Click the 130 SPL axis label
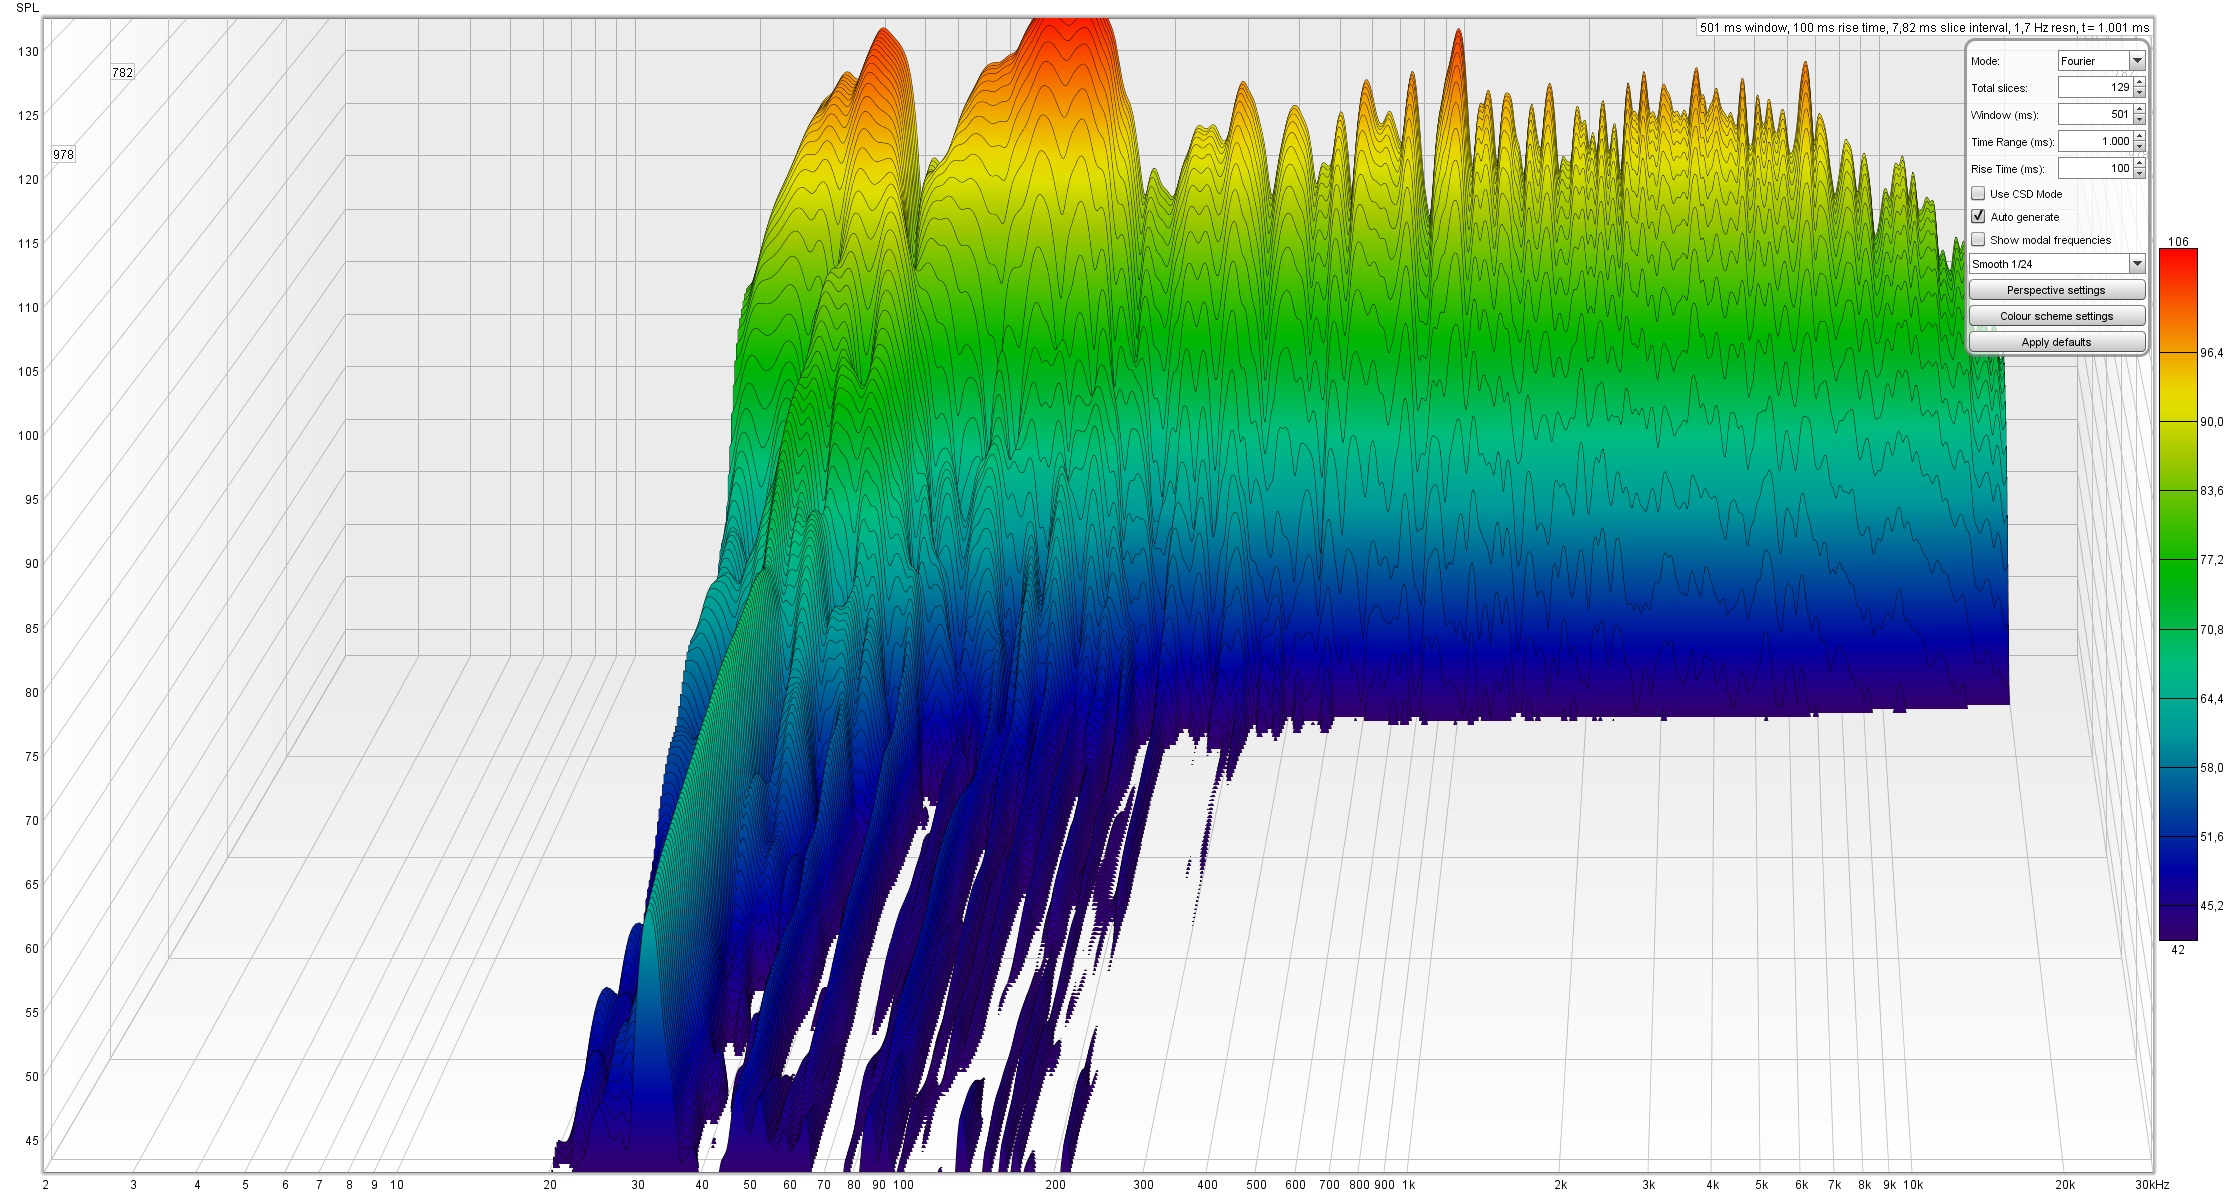2230x1197 pixels. 28,52
